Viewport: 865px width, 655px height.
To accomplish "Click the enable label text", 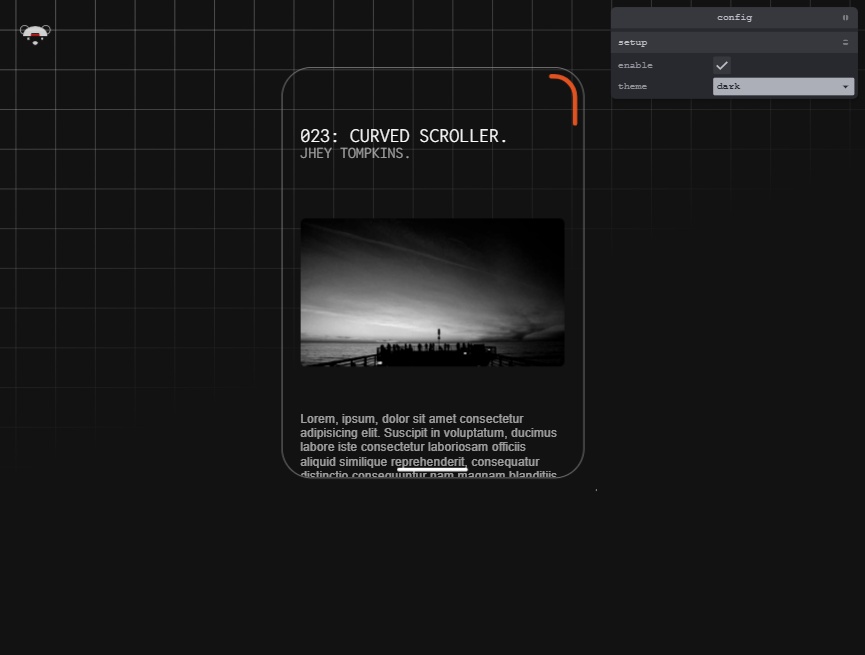I will (x=635, y=65).
